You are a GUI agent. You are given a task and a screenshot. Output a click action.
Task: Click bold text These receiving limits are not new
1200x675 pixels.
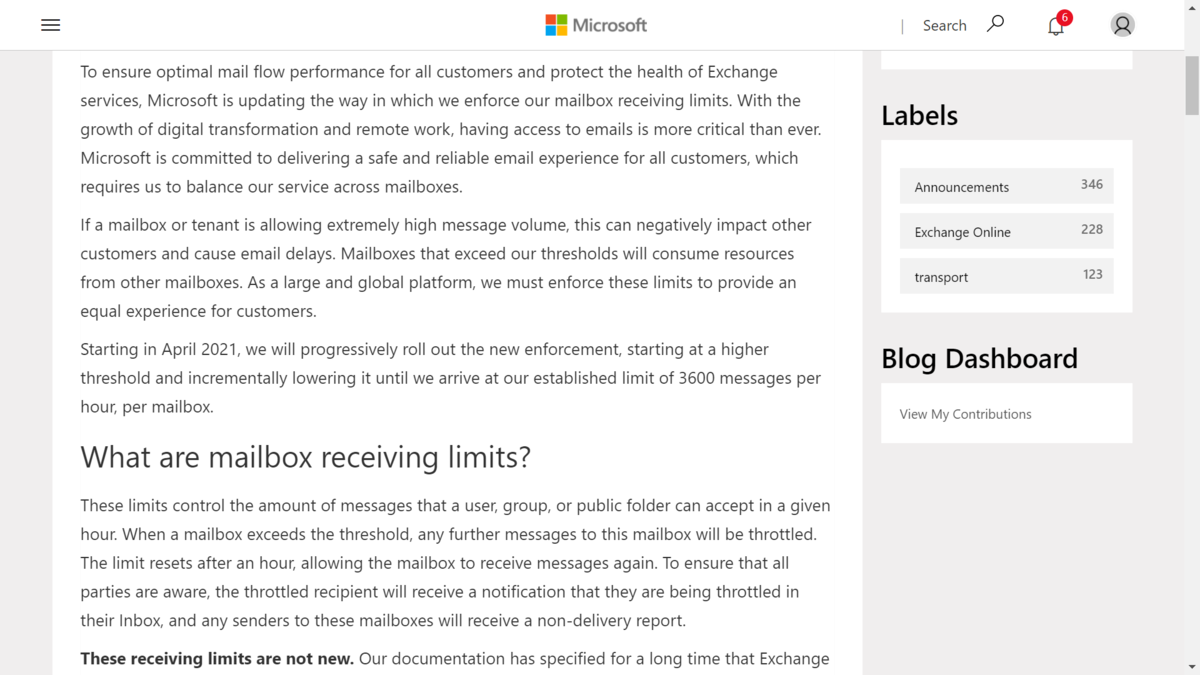(x=217, y=658)
